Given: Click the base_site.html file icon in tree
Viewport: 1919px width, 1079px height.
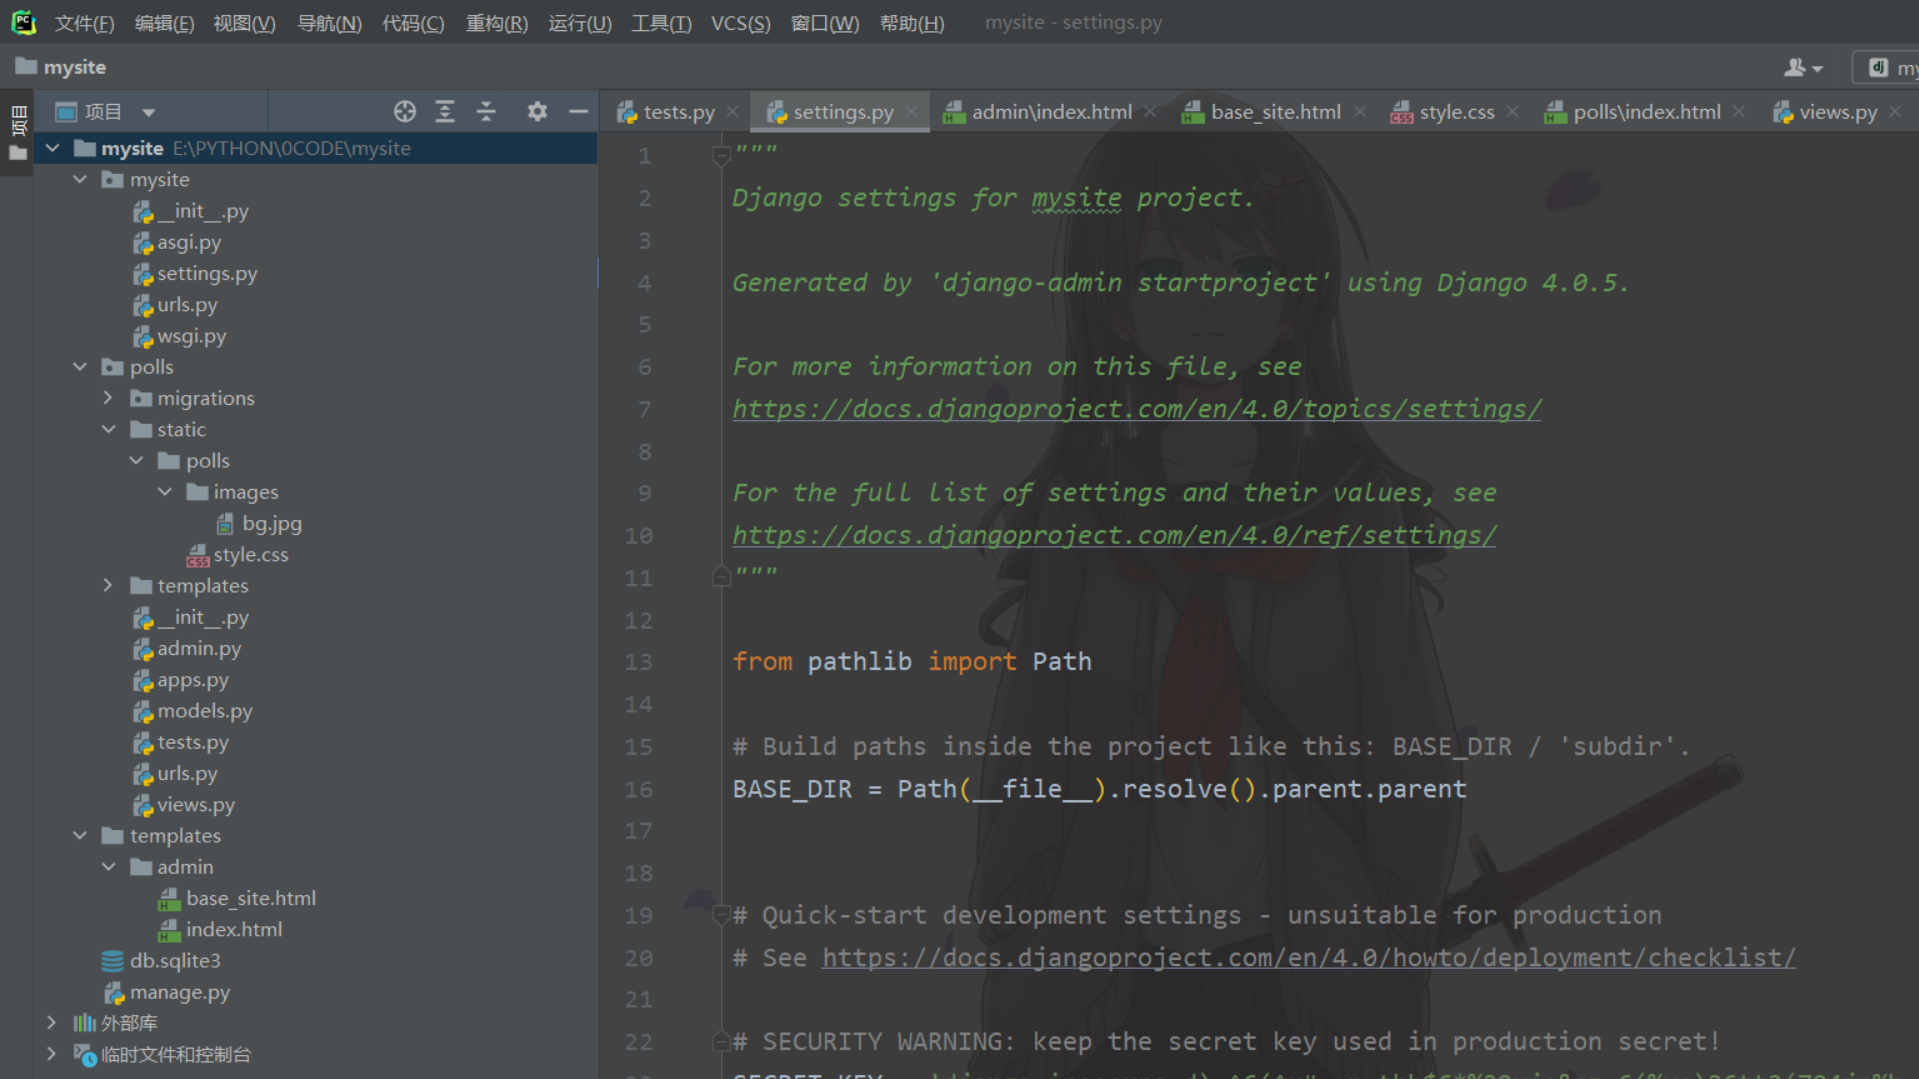Looking at the screenshot, I should [x=169, y=899].
